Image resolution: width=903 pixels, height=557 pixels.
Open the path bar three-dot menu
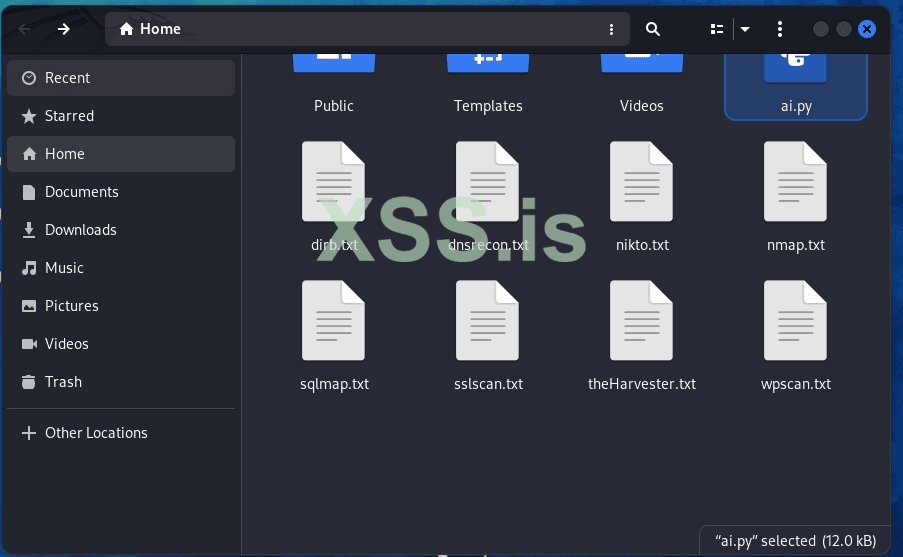tap(612, 29)
